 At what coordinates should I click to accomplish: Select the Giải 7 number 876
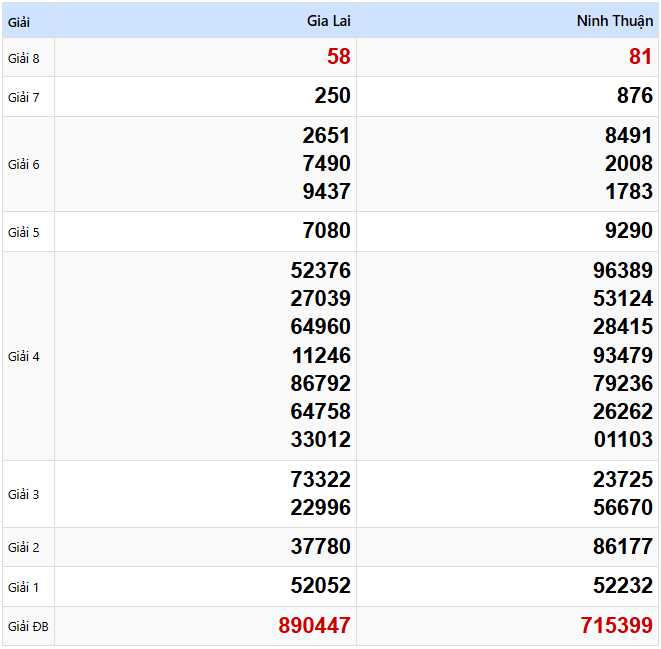coord(634,96)
